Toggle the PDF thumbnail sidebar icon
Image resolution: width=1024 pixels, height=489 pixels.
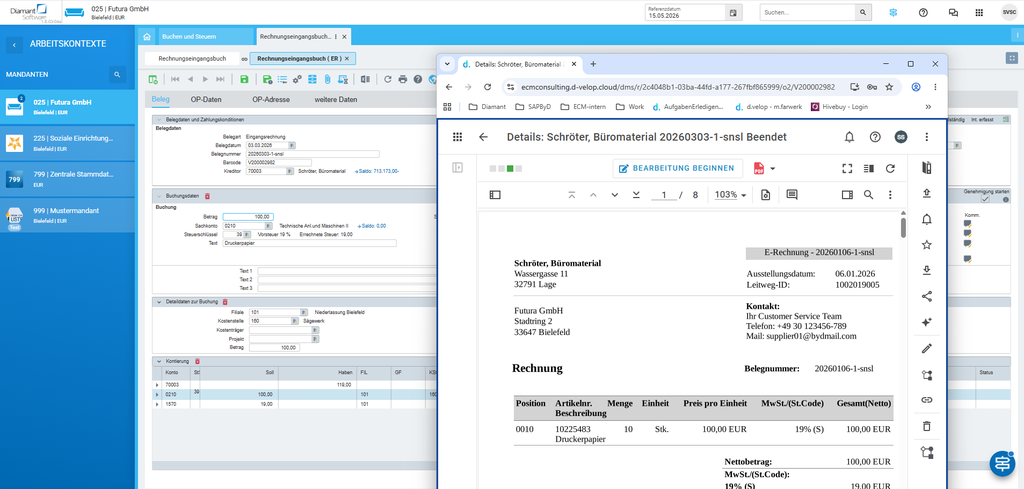(494, 195)
